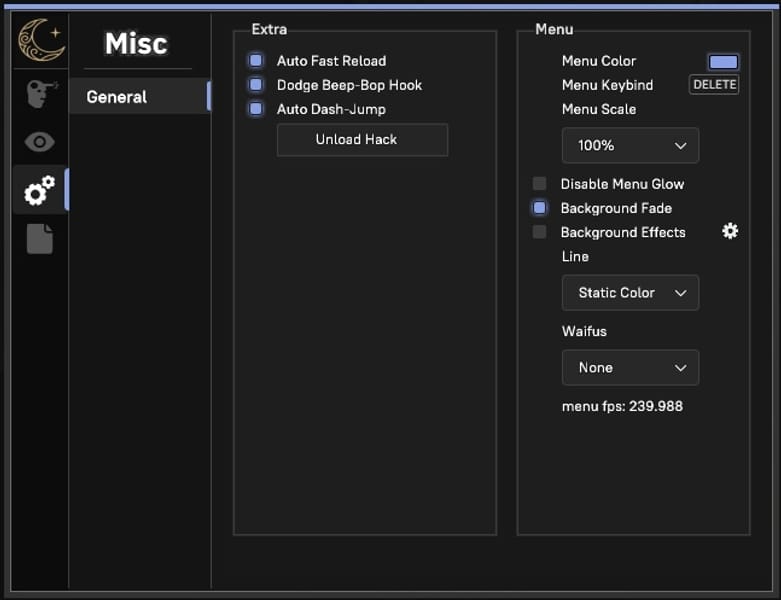The width and height of the screenshot is (781, 600).
Task: Click the Misc section title
Action: 136,44
